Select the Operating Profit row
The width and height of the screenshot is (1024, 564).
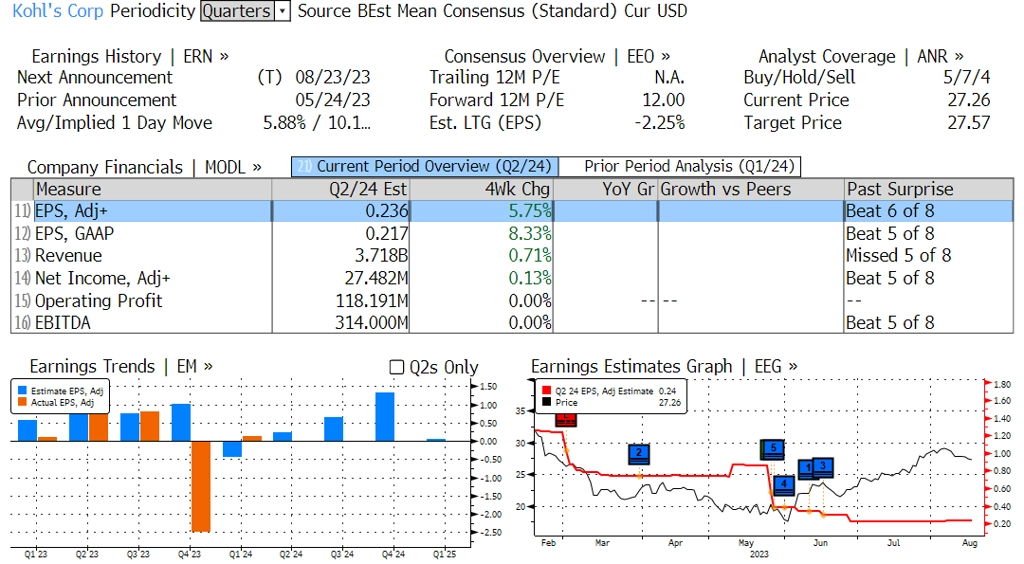[x=512, y=300]
